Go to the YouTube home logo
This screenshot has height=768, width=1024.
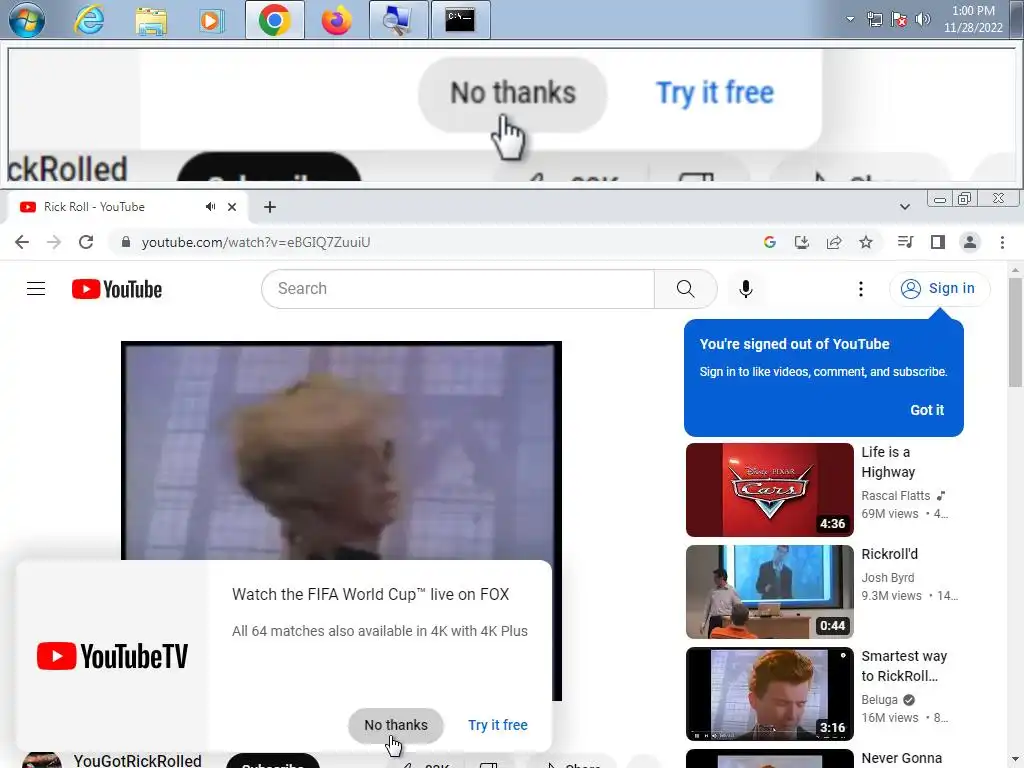(117, 289)
